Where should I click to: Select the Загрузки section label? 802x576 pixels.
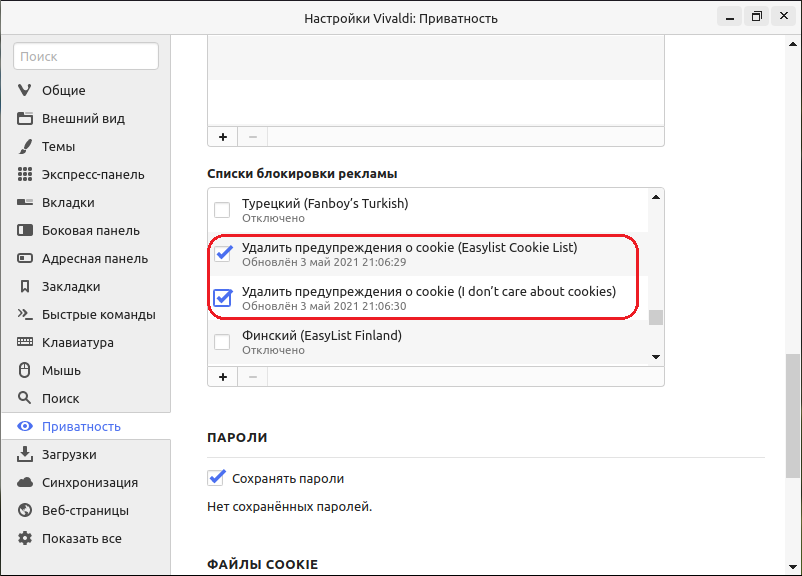pyautogui.click(x=69, y=455)
